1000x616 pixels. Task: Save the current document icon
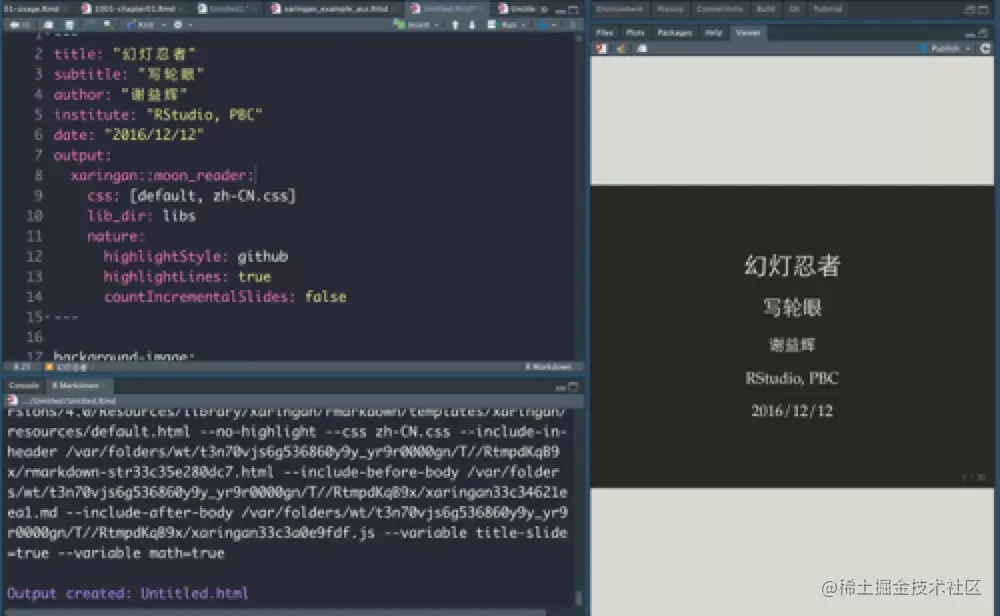pos(70,25)
